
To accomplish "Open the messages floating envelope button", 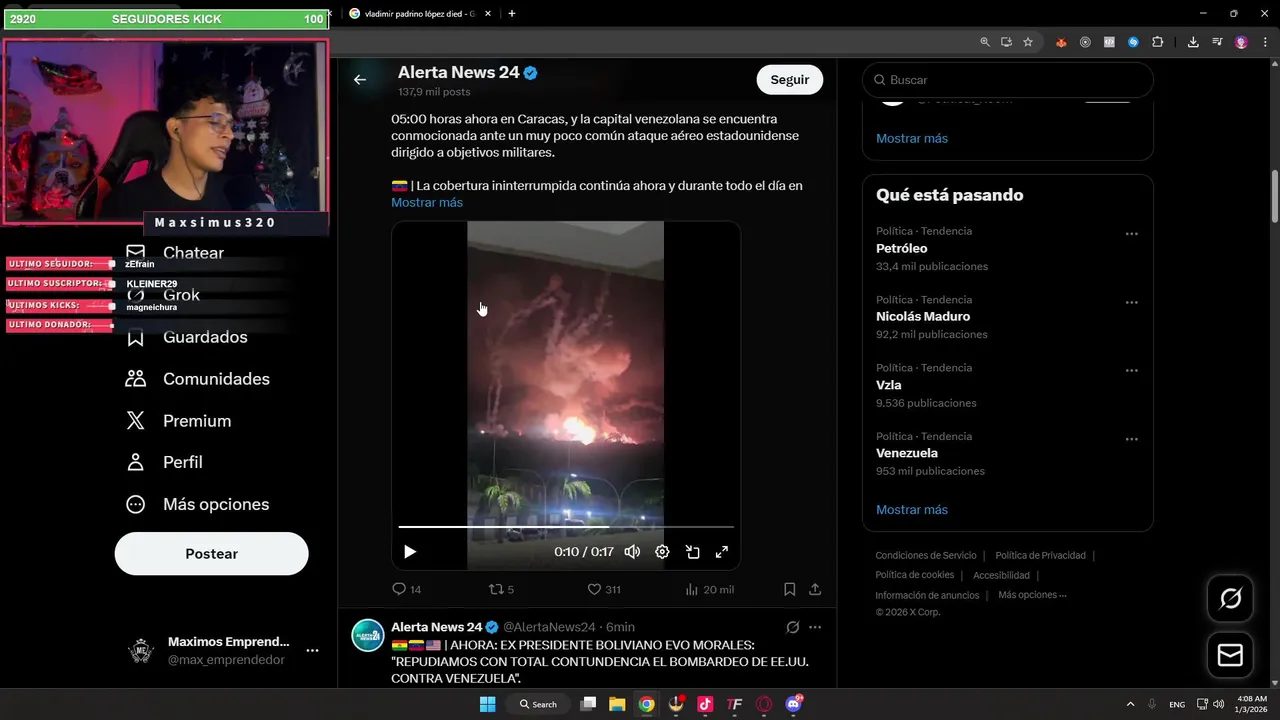I will pos(1230,655).
